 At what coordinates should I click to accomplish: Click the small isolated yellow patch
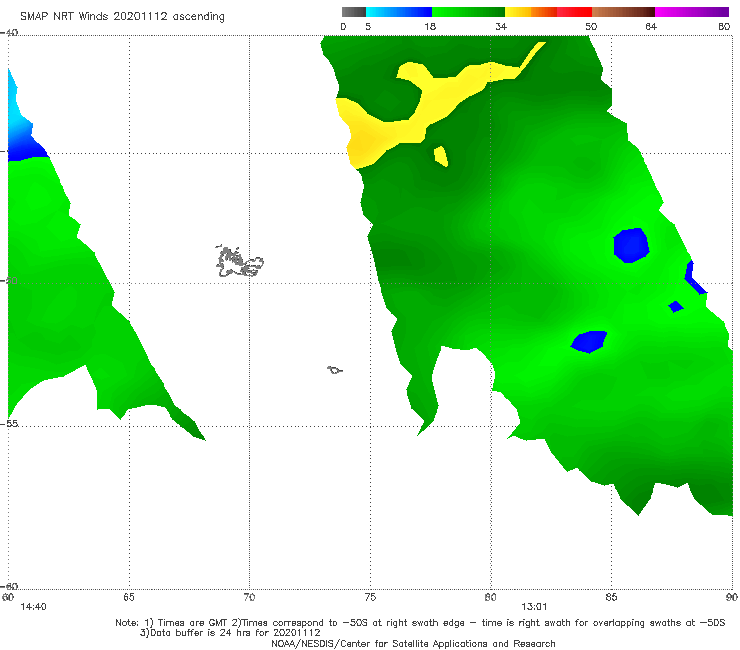441,156
